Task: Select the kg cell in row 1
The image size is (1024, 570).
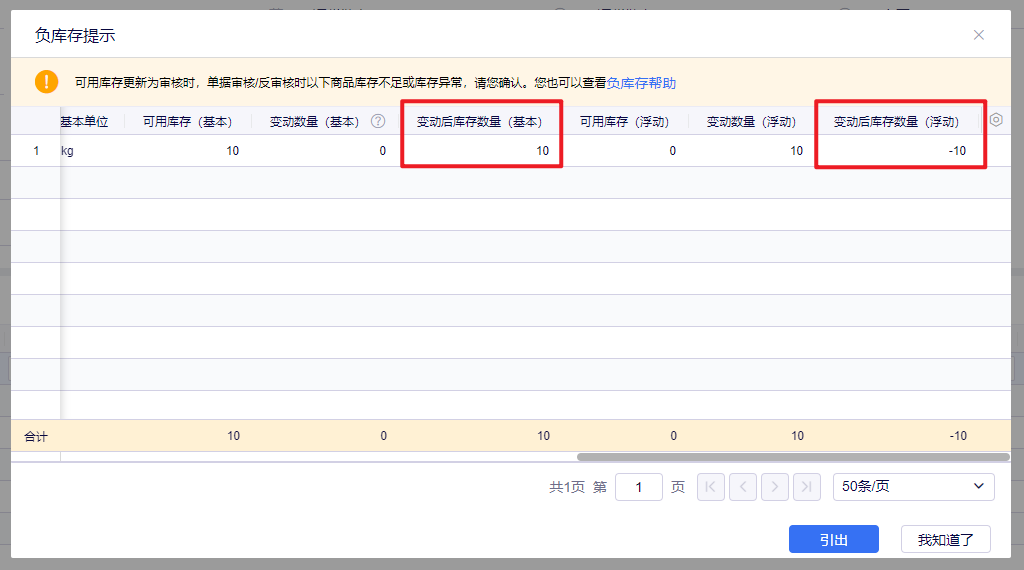Action: (x=68, y=151)
